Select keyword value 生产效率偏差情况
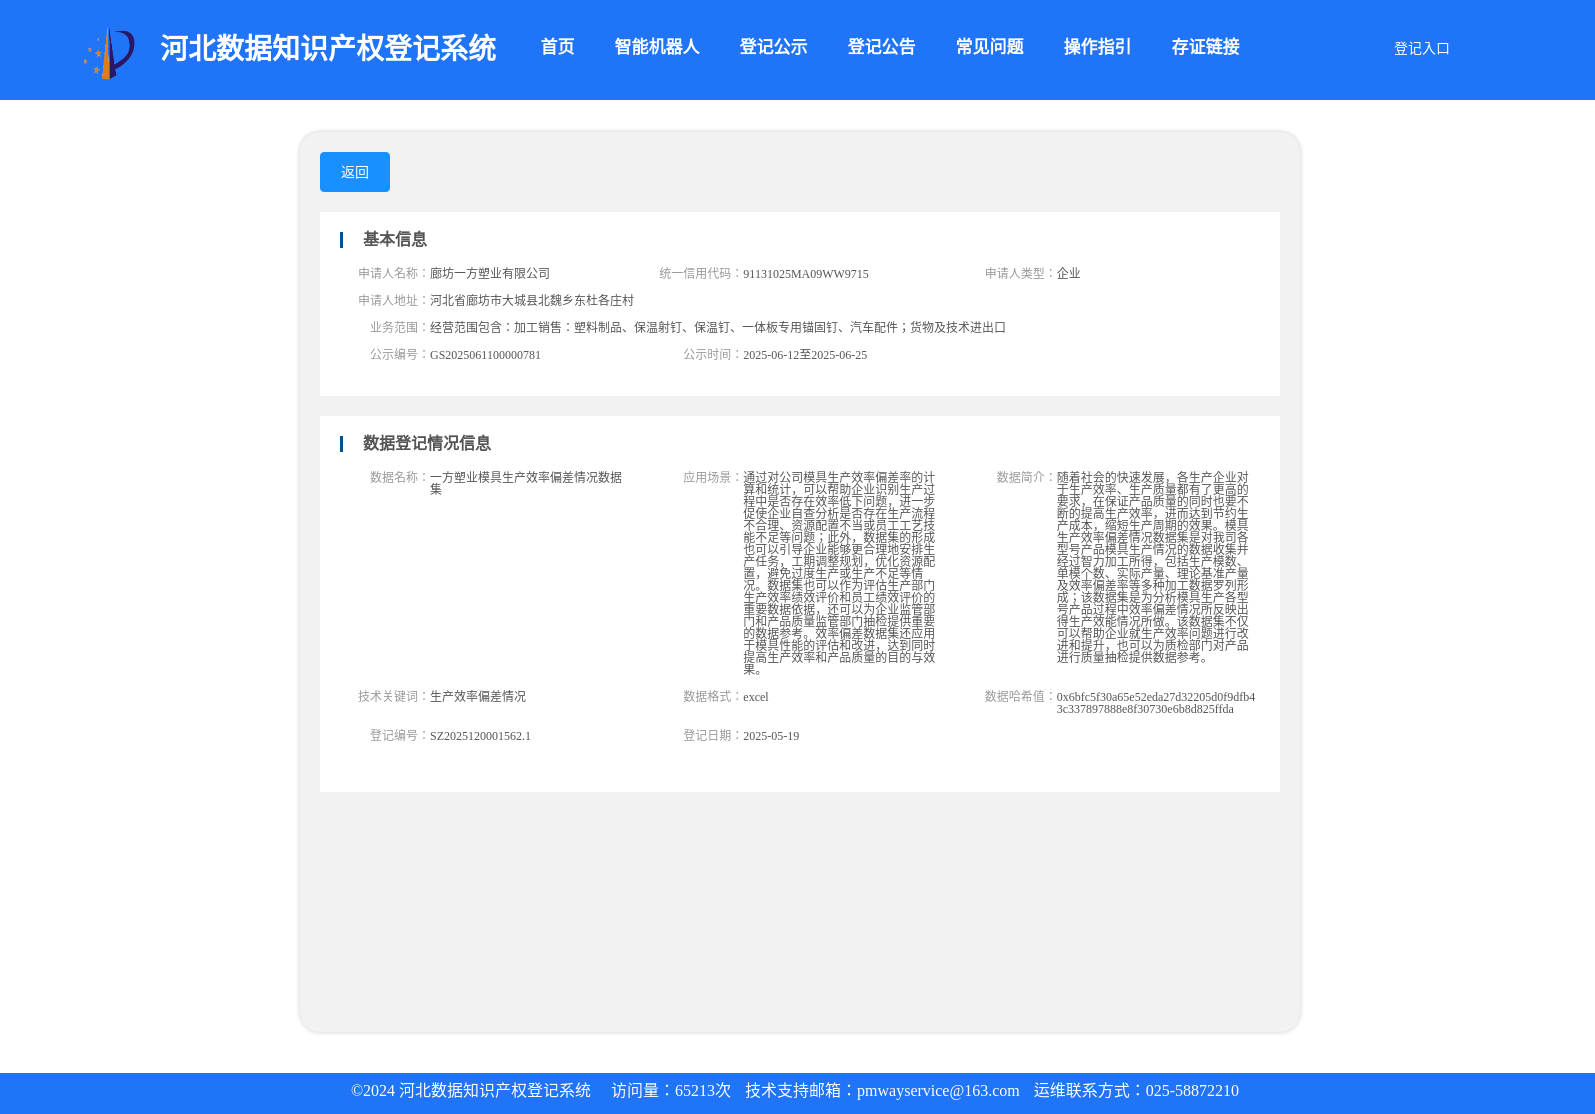The image size is (1595, 1114). pyautogui.click(x=478, y=696)
